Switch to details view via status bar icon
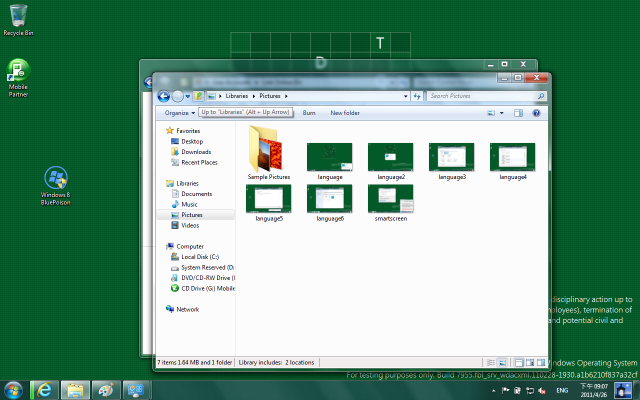The image size is (640, 400). [x=491, y=362]
